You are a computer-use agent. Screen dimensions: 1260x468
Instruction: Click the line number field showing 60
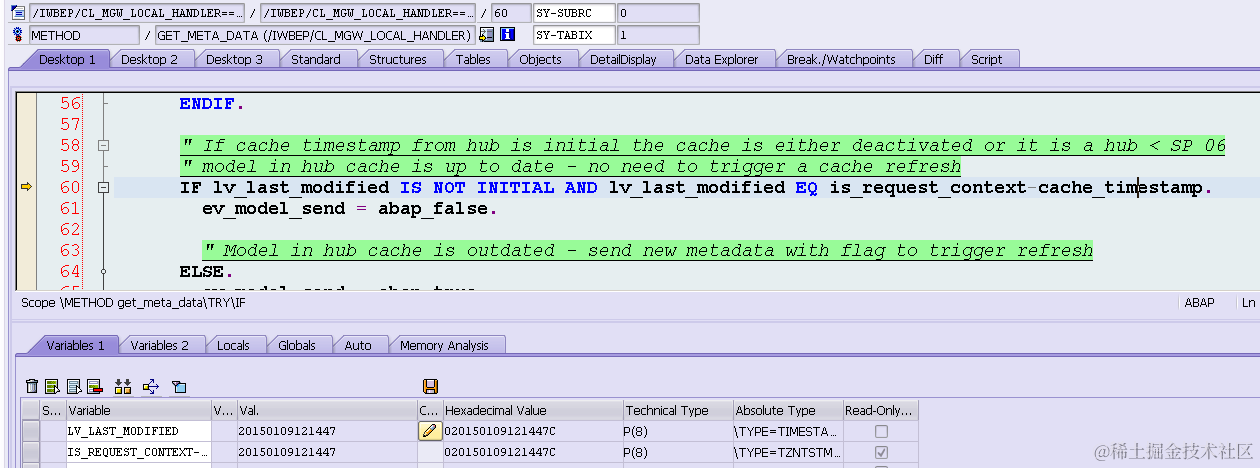(511, 13)
